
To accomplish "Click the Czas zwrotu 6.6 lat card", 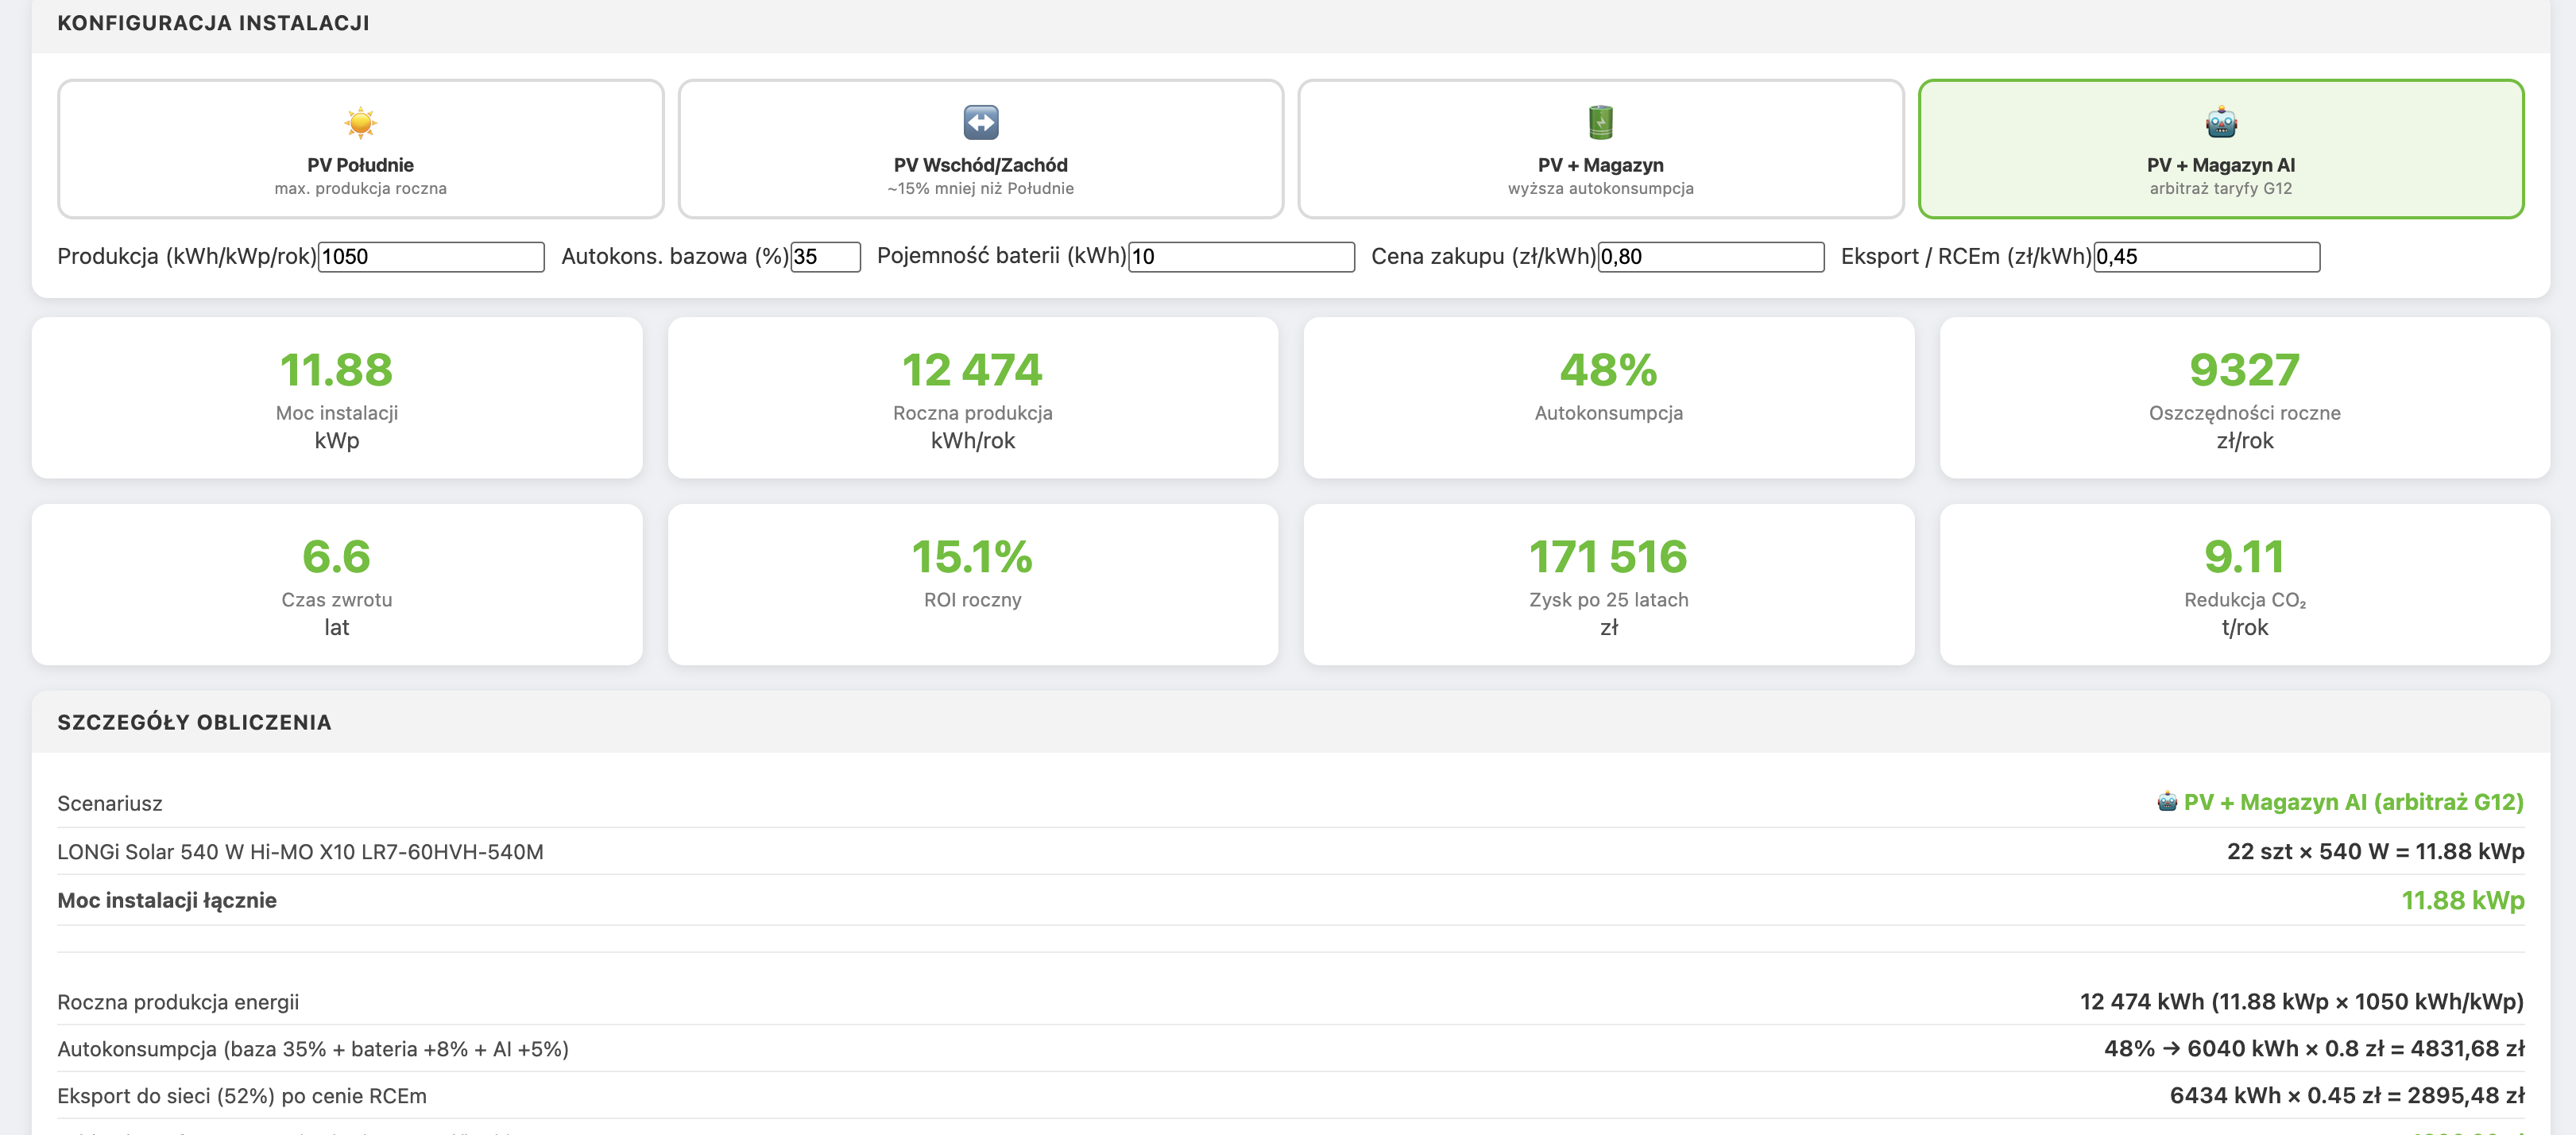I will click(337, 585).
